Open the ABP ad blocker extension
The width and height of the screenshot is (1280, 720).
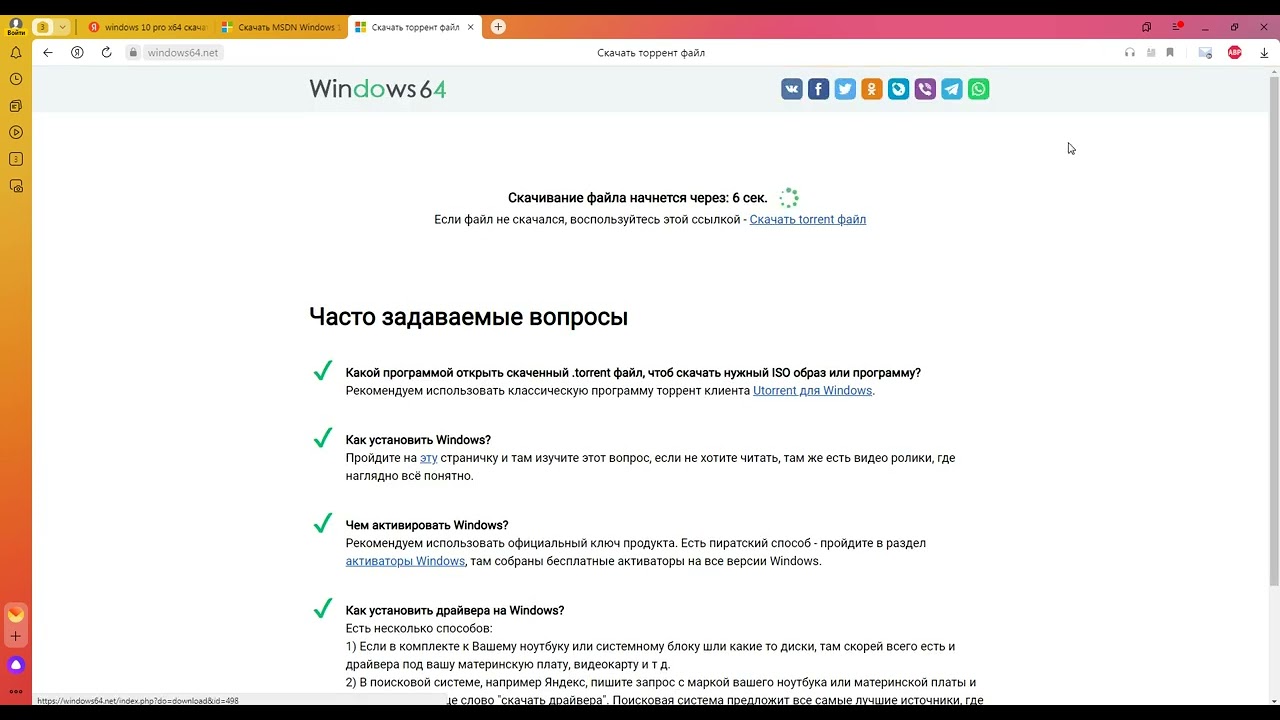[1235, 53]
